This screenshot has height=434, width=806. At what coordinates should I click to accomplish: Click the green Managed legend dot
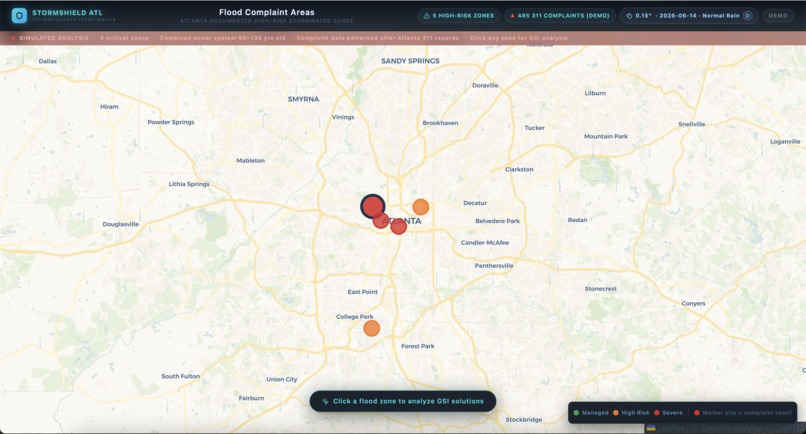[576, 412]
